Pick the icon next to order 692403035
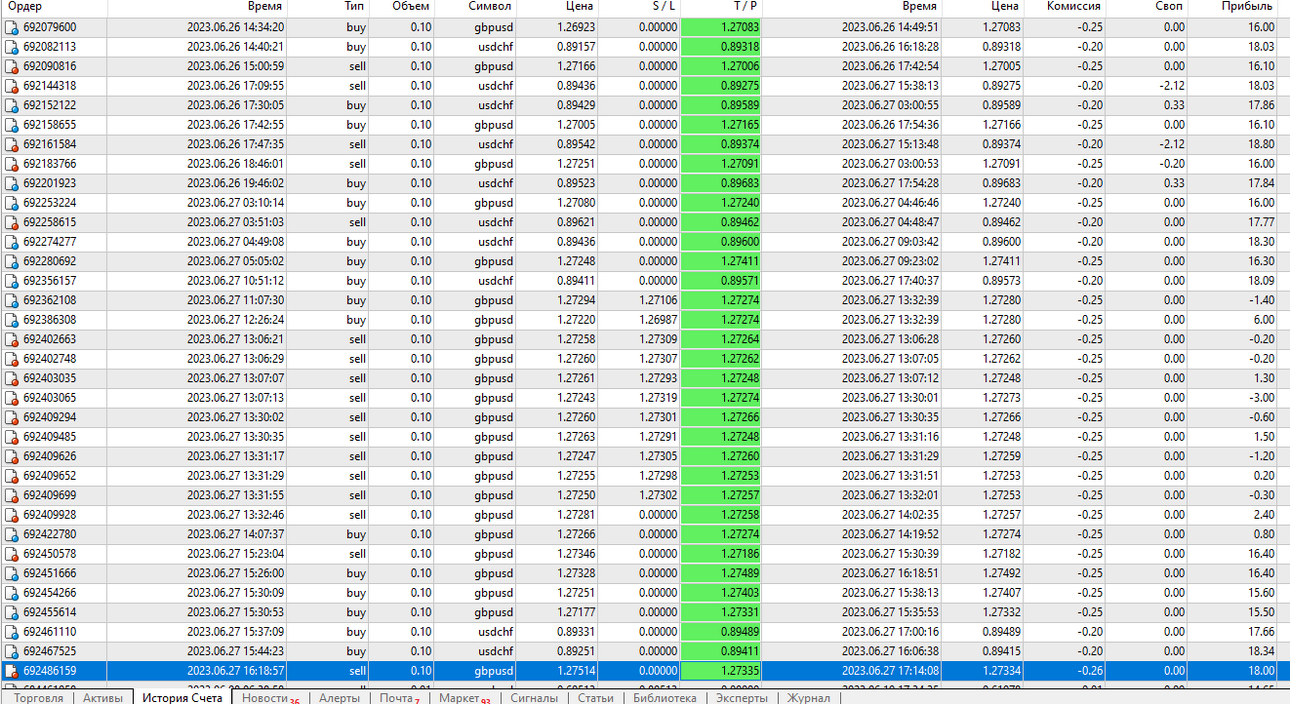This screenshot has height=704, width=1290. click(x=12, y=379)
